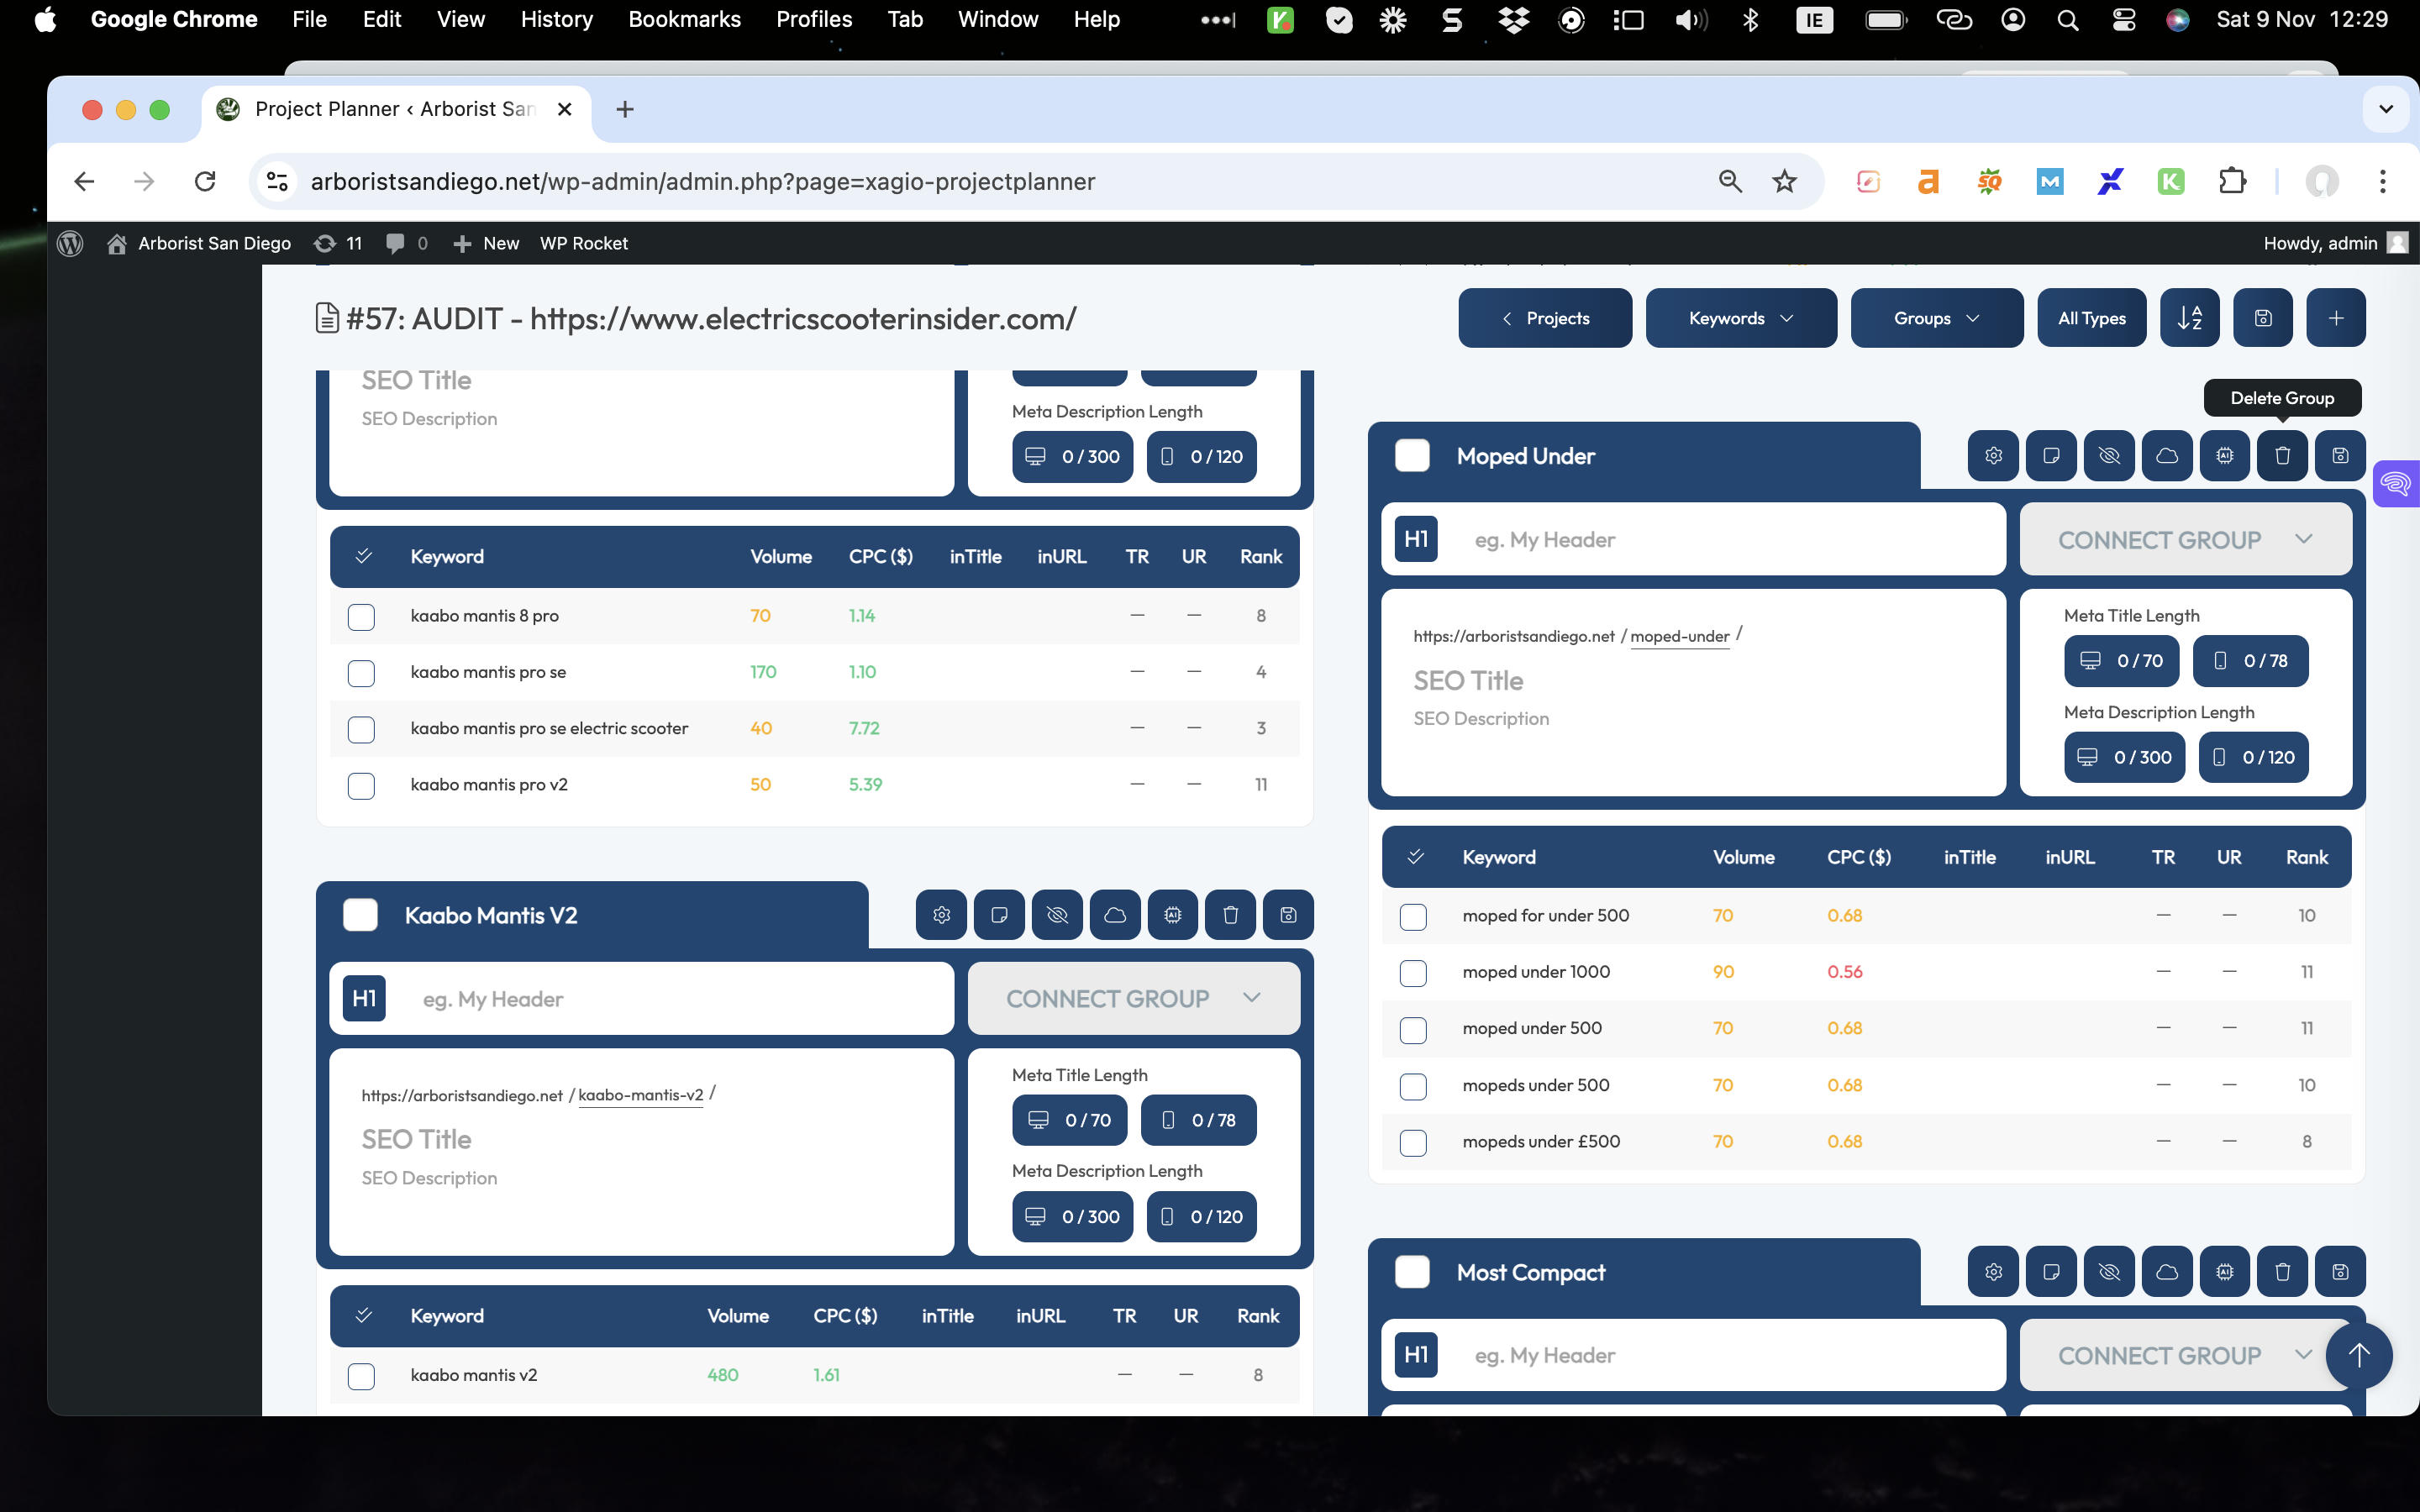2420x1512 pixels.
Task: Open the Keywords dropdown
Action: [x=1741, y=318]
